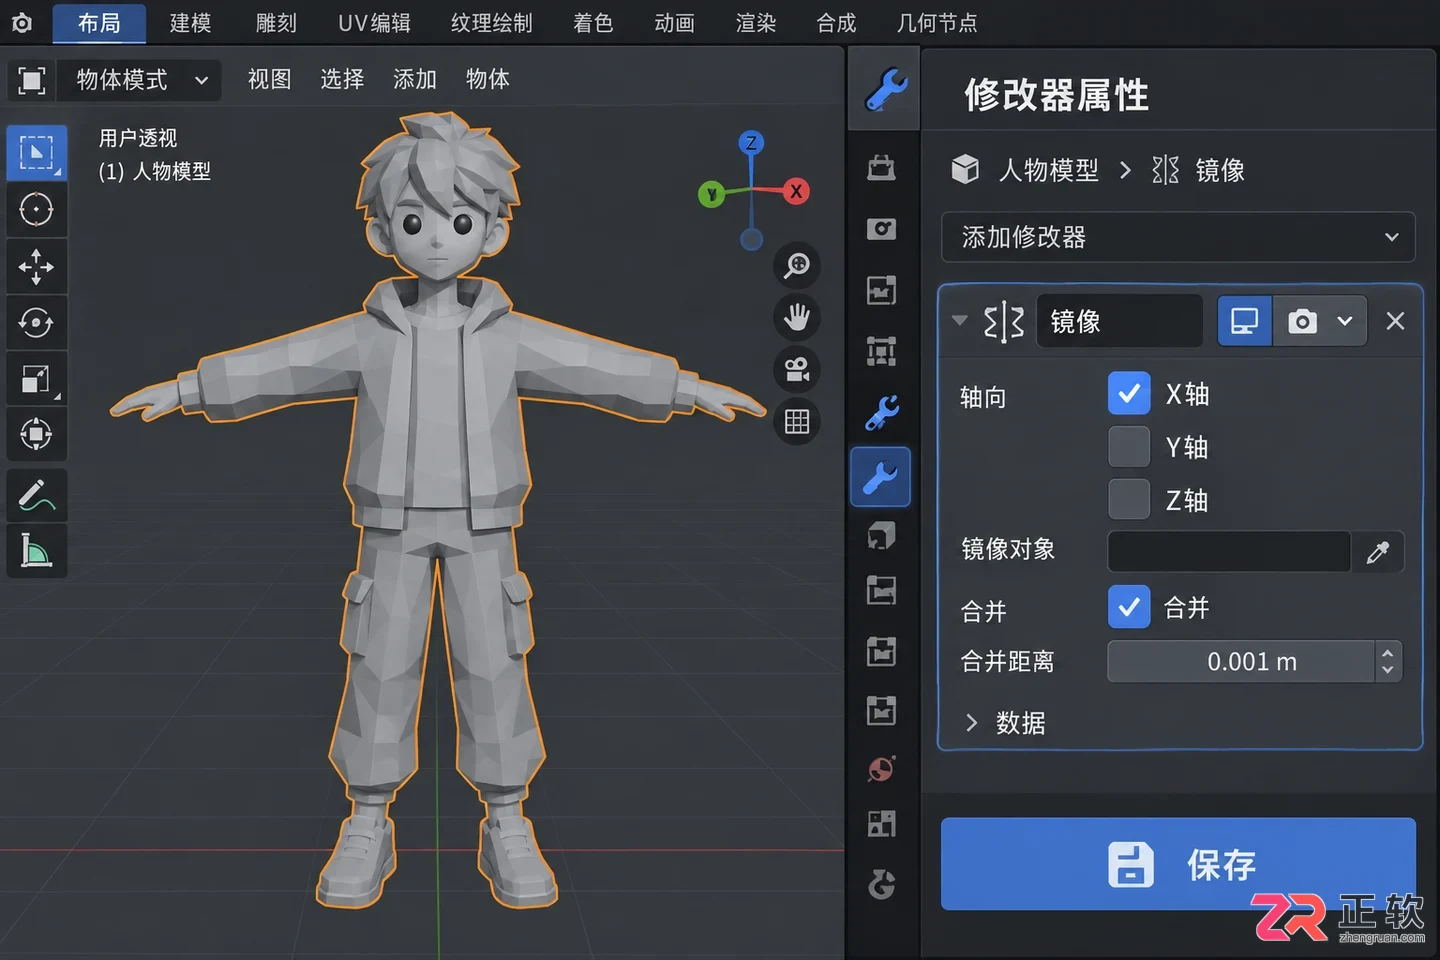Choose the Move tool

click(37, 267)
